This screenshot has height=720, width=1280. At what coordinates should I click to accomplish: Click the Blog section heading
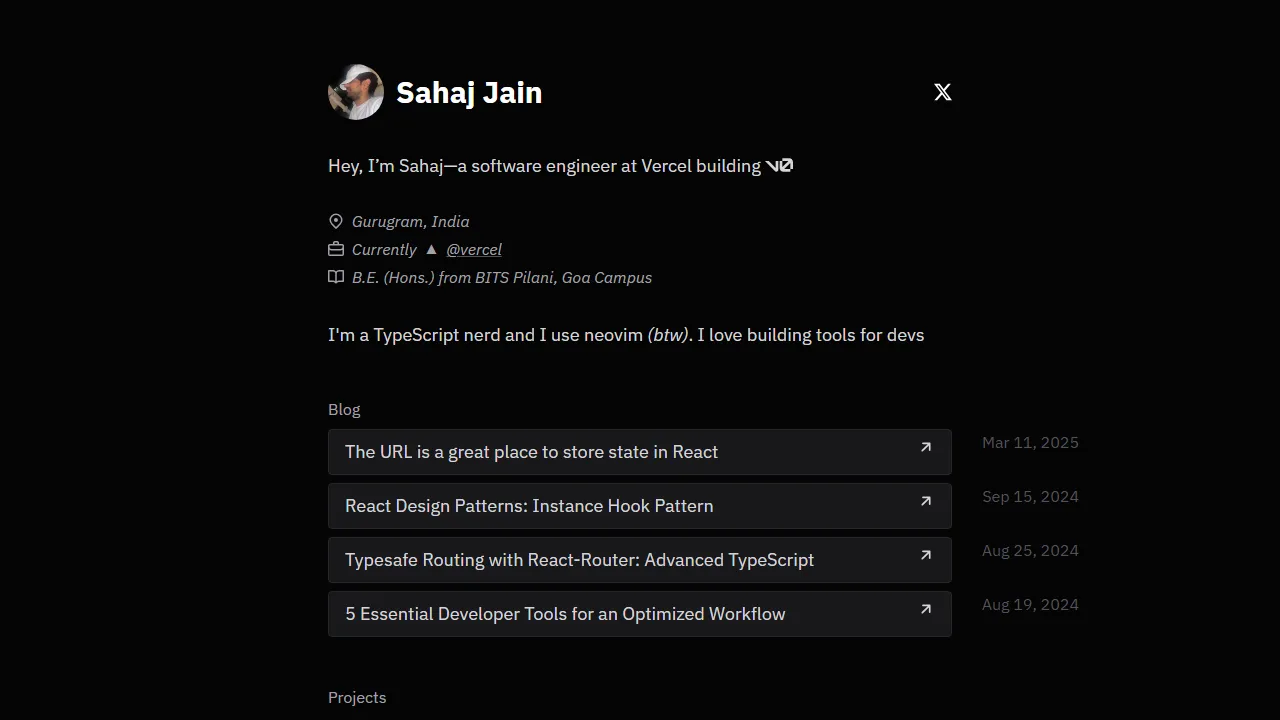[344, 409]
